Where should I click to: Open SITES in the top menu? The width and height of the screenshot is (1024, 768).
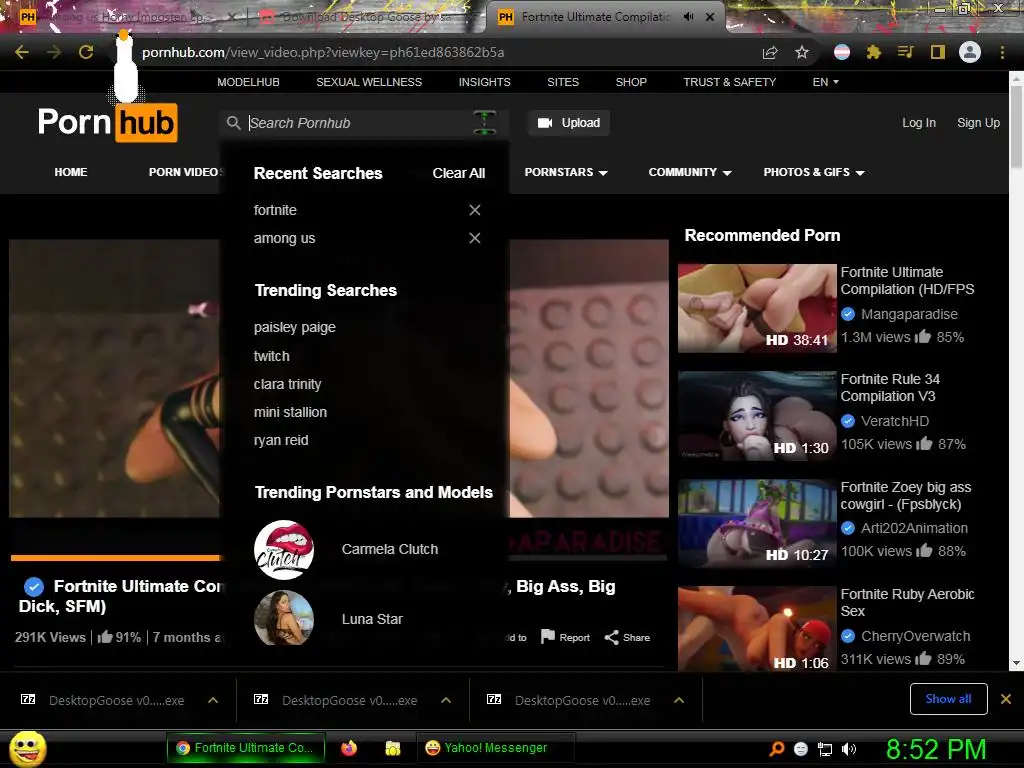click(x=563, y=82)
